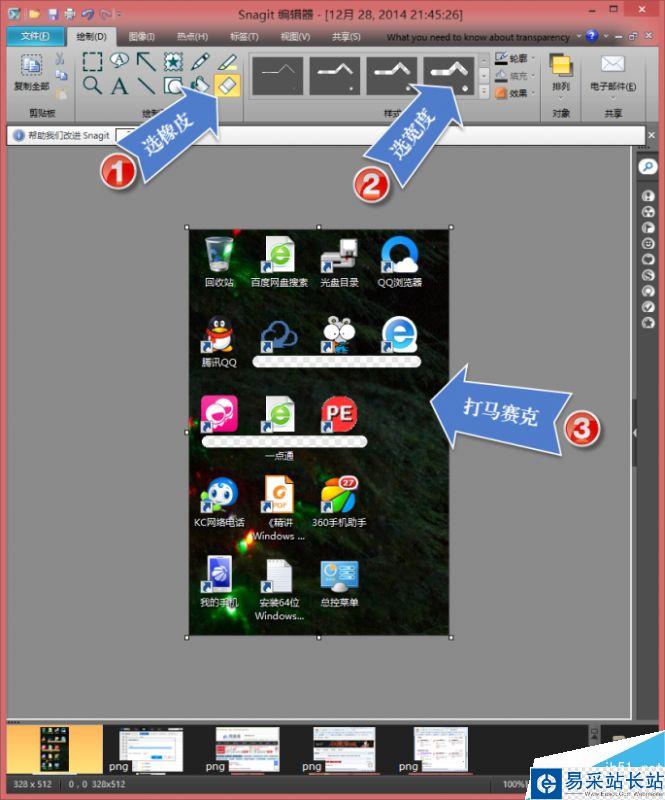The height and width of the screenshot is (800, 665).
Task: Click the Paste icon in clipboard group
Action: point(61,93)
